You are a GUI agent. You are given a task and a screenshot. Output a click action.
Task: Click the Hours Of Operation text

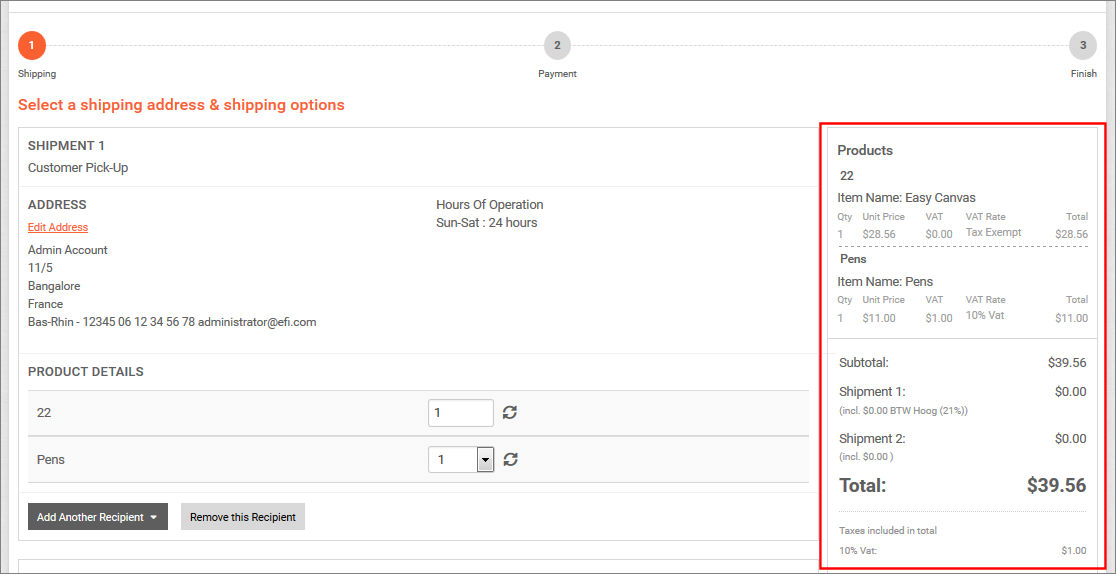point(489,205)
